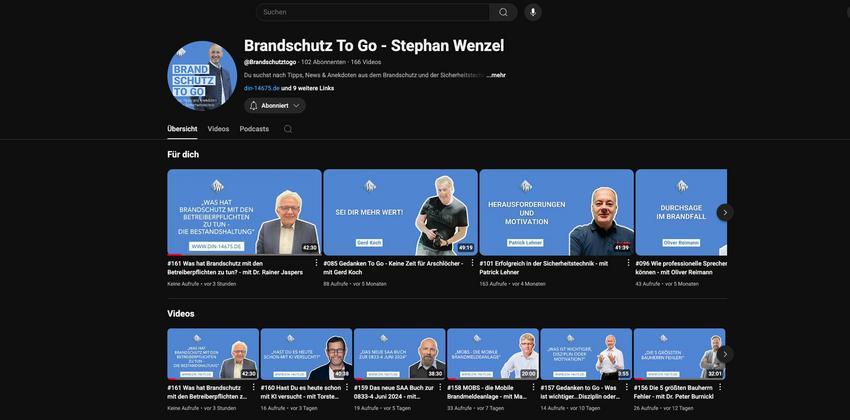Click the '166 Videos' count text
The image size is (850, 420).
[x=366, y=62]
